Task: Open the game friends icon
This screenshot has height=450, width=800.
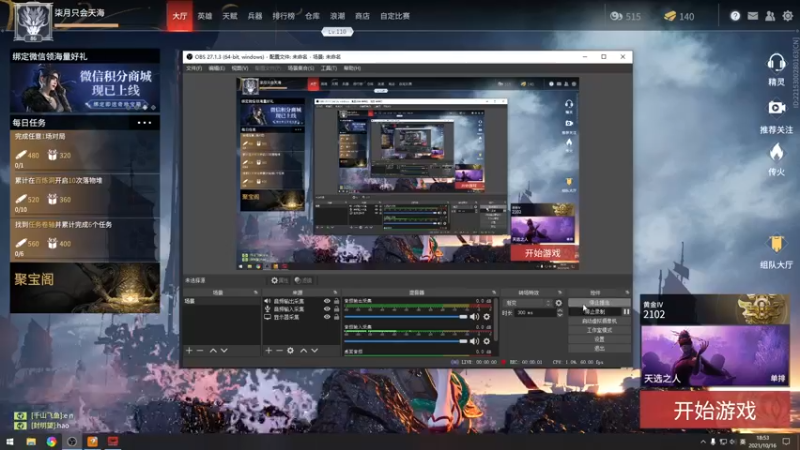Action: click(x=770, y=16)
